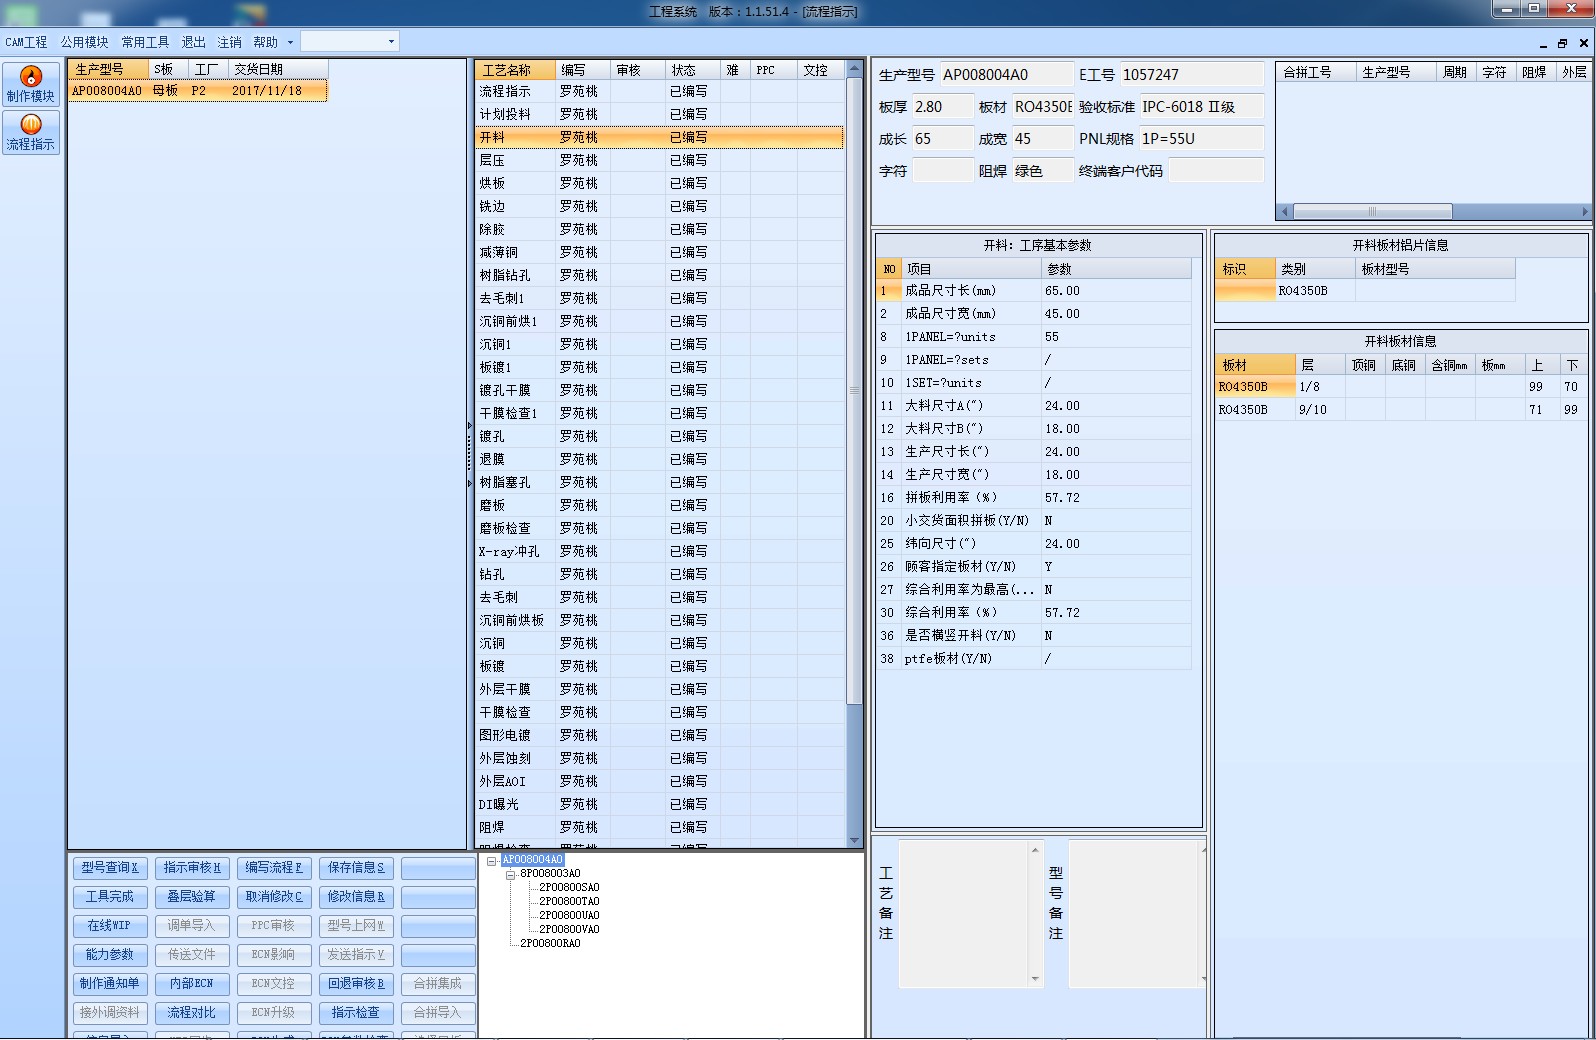Click the 生产型号 input field
Image resolution: width=1596 pixels, height=1040 pixels.
[x=1006, y=75]
